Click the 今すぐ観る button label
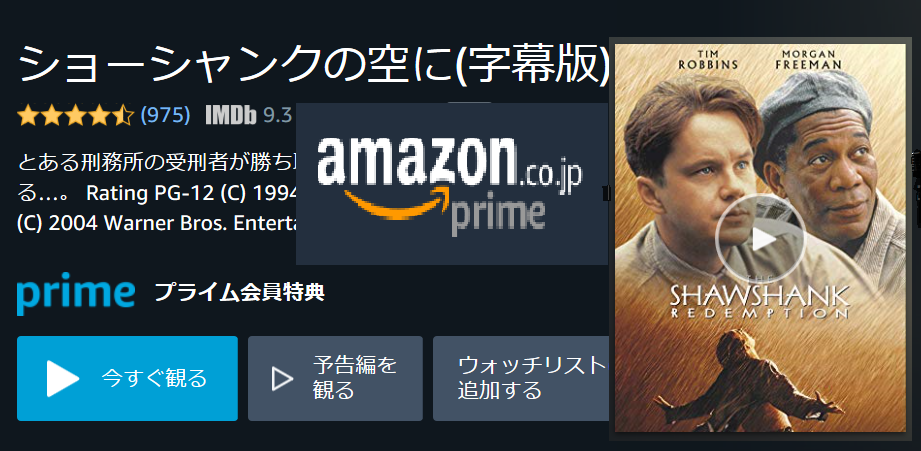 154,379
